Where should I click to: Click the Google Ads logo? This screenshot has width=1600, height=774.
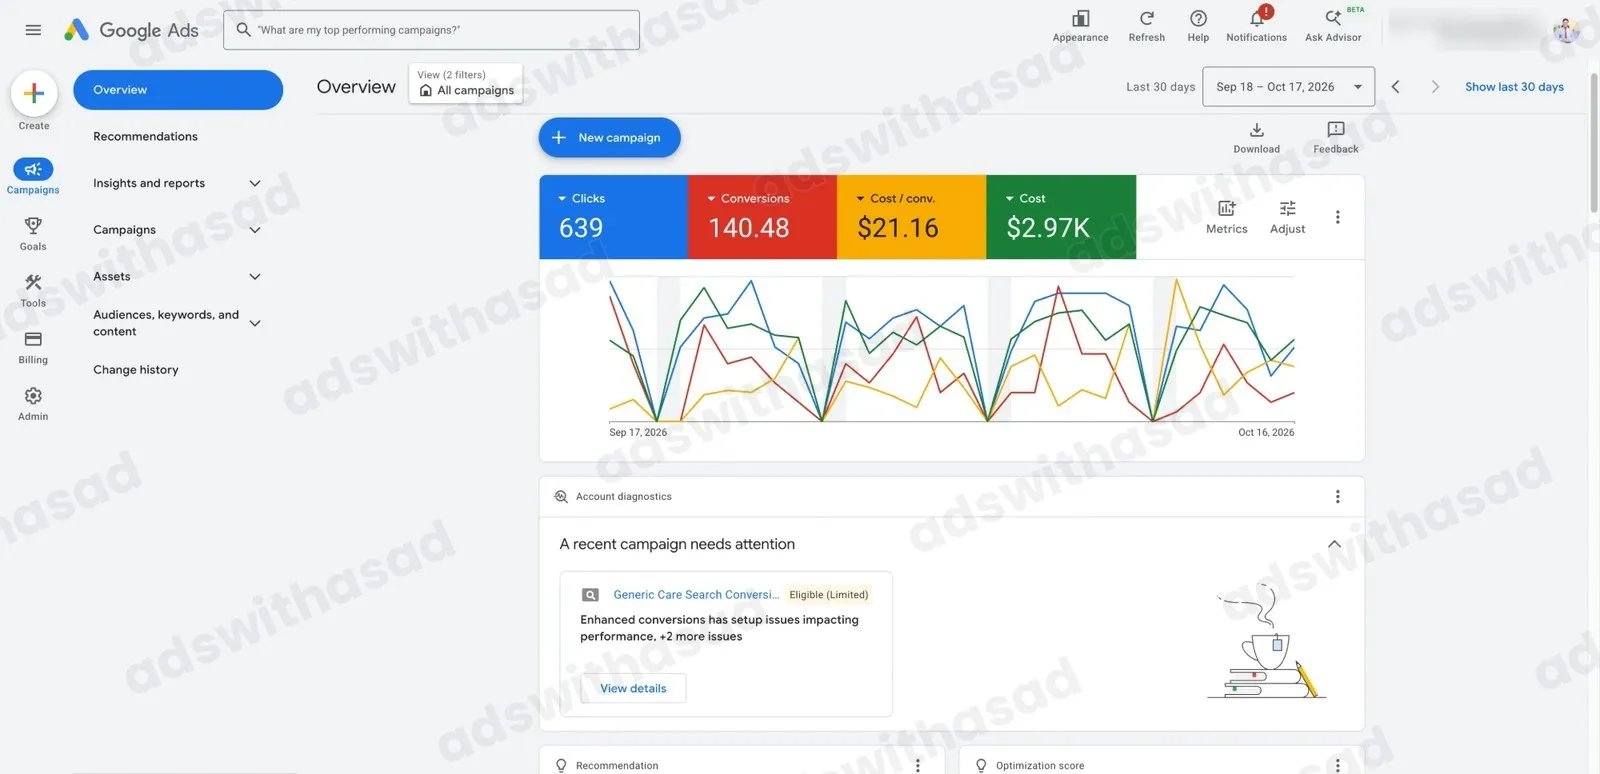131,30
